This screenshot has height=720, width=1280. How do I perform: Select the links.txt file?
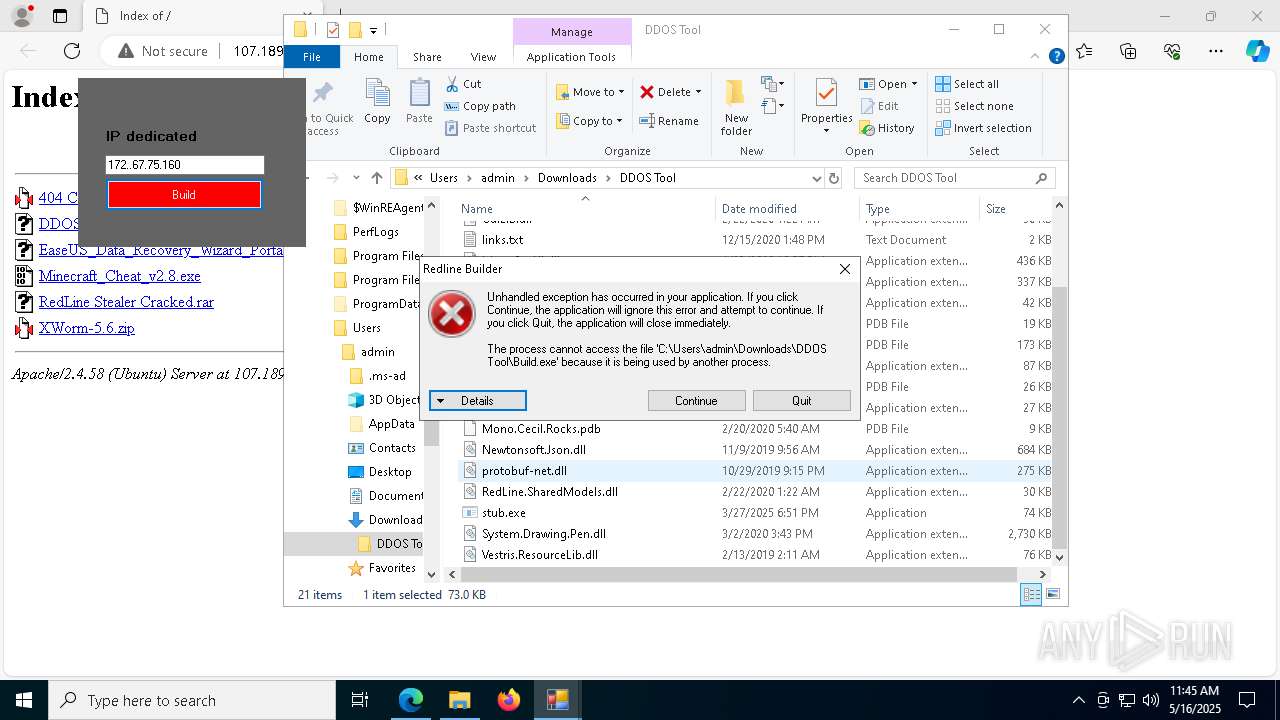pos(502,240)
